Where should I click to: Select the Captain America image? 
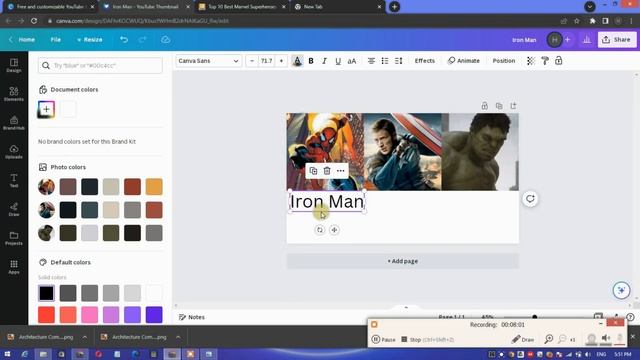(402, 152)
